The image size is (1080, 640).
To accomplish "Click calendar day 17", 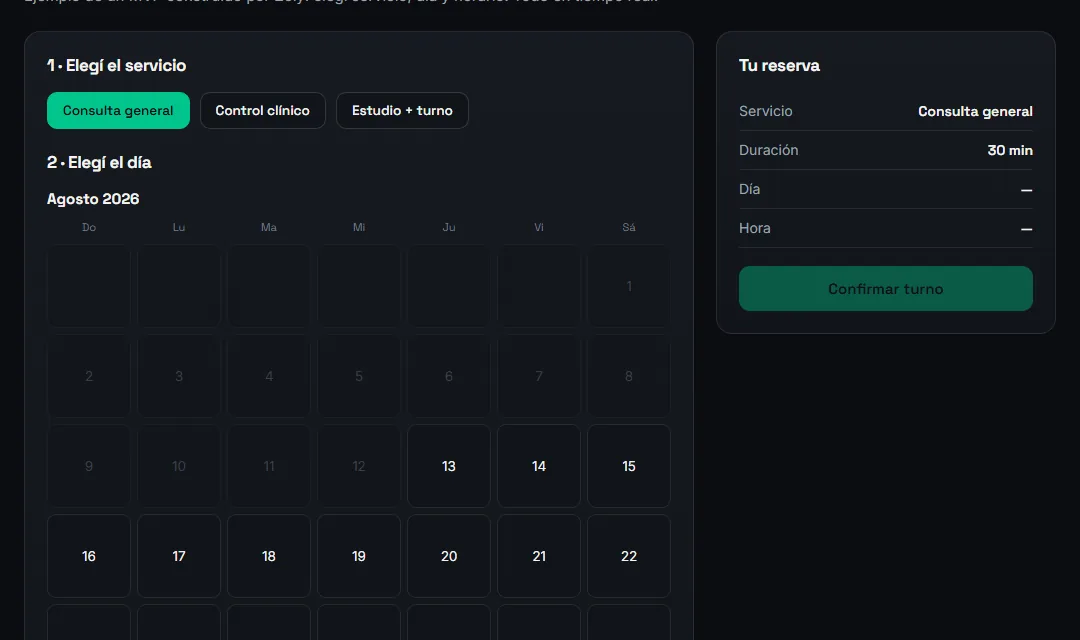I will tap(179, 556).
